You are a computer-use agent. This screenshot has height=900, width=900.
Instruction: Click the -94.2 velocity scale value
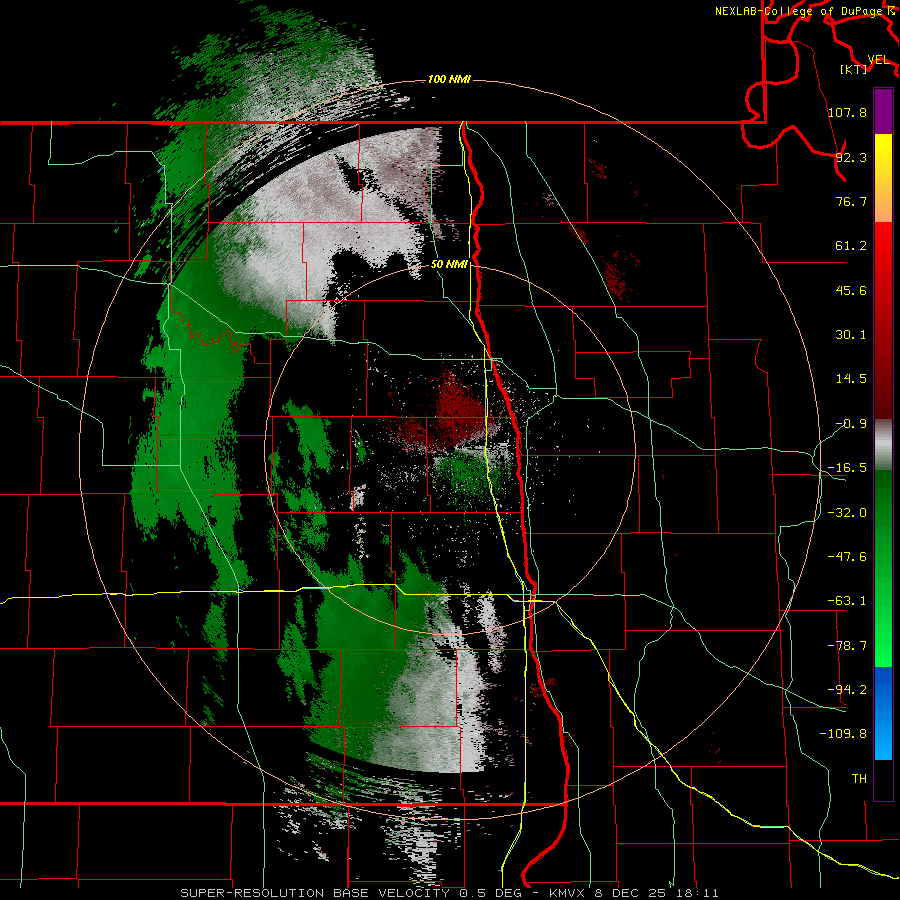(x=847, y=690)
